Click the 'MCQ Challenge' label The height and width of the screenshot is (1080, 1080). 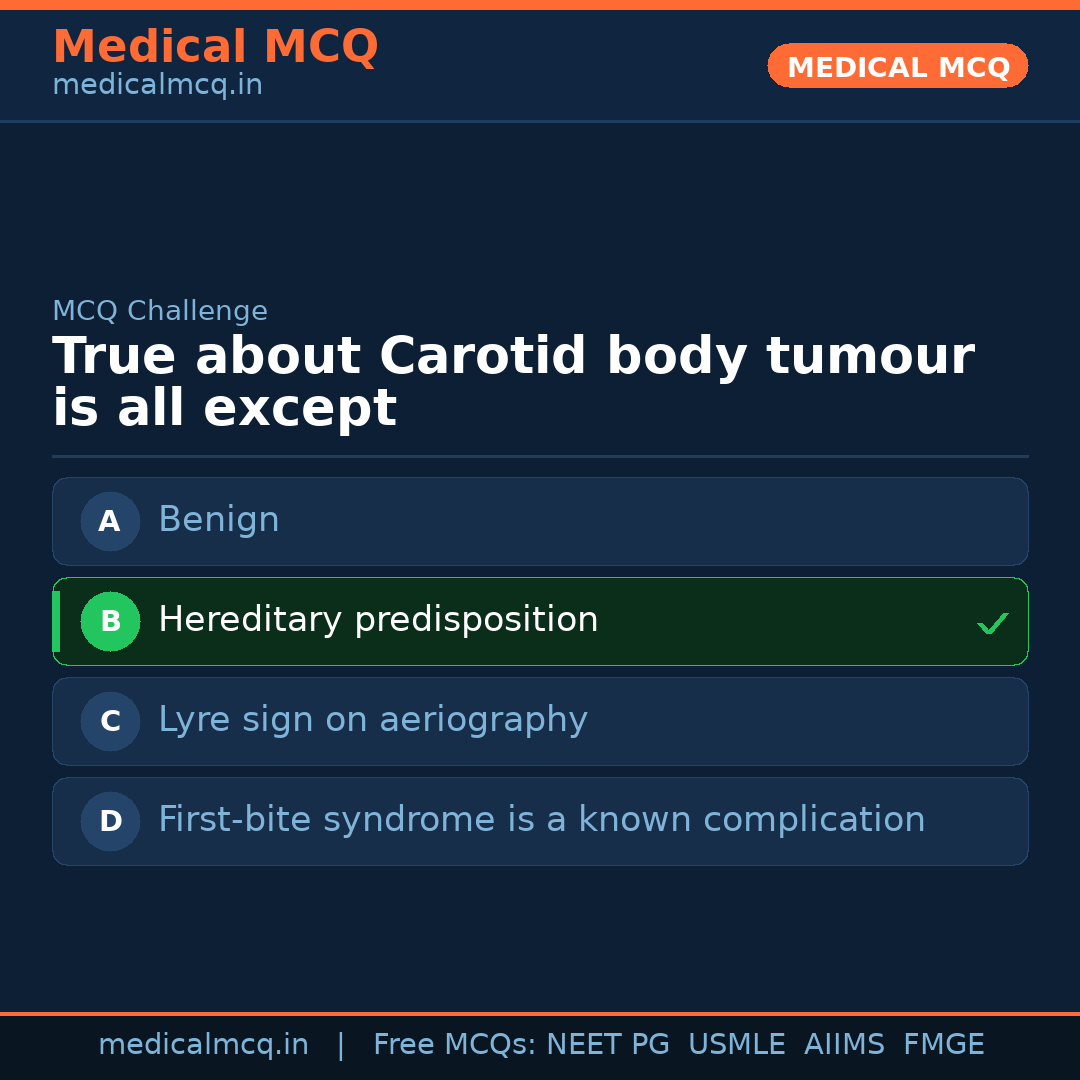[160, 311]
